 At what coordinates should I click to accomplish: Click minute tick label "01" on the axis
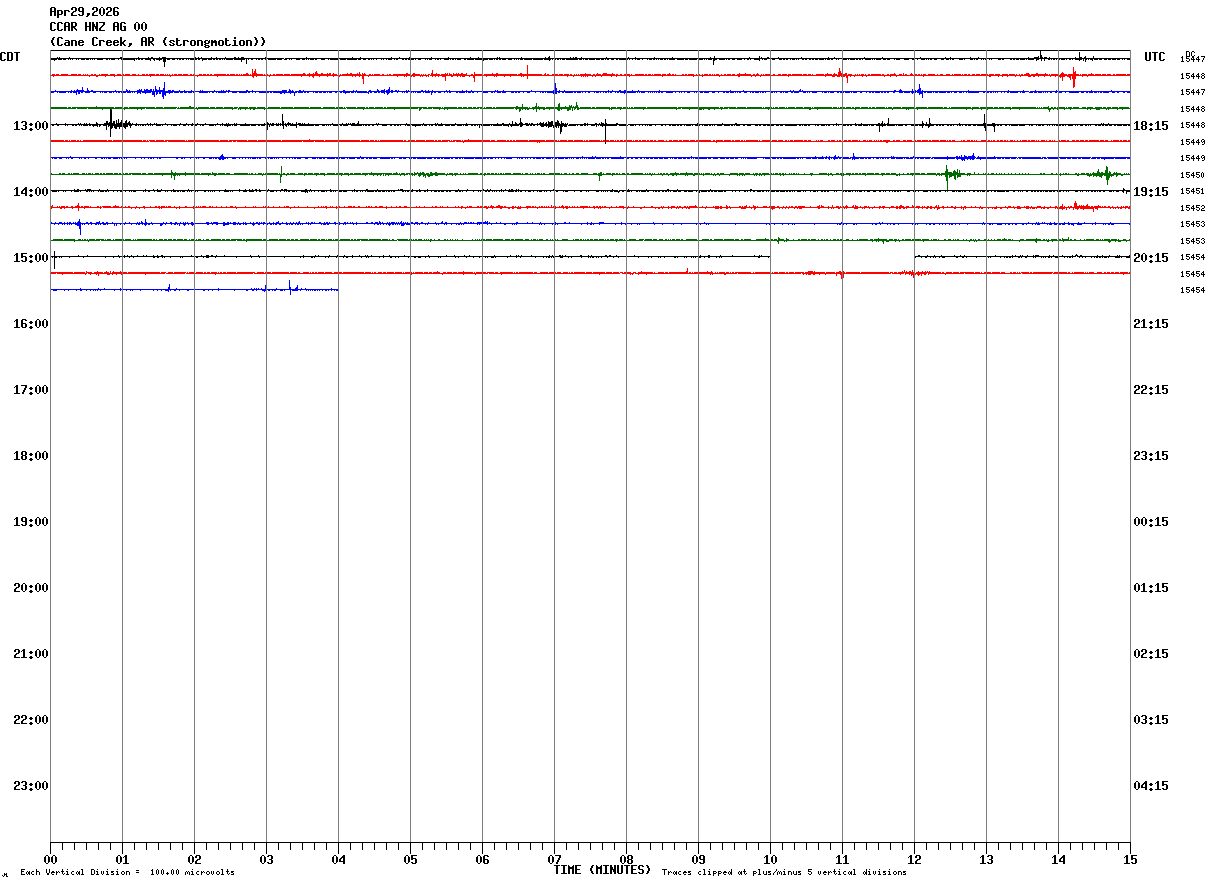(x=122, y=859)
